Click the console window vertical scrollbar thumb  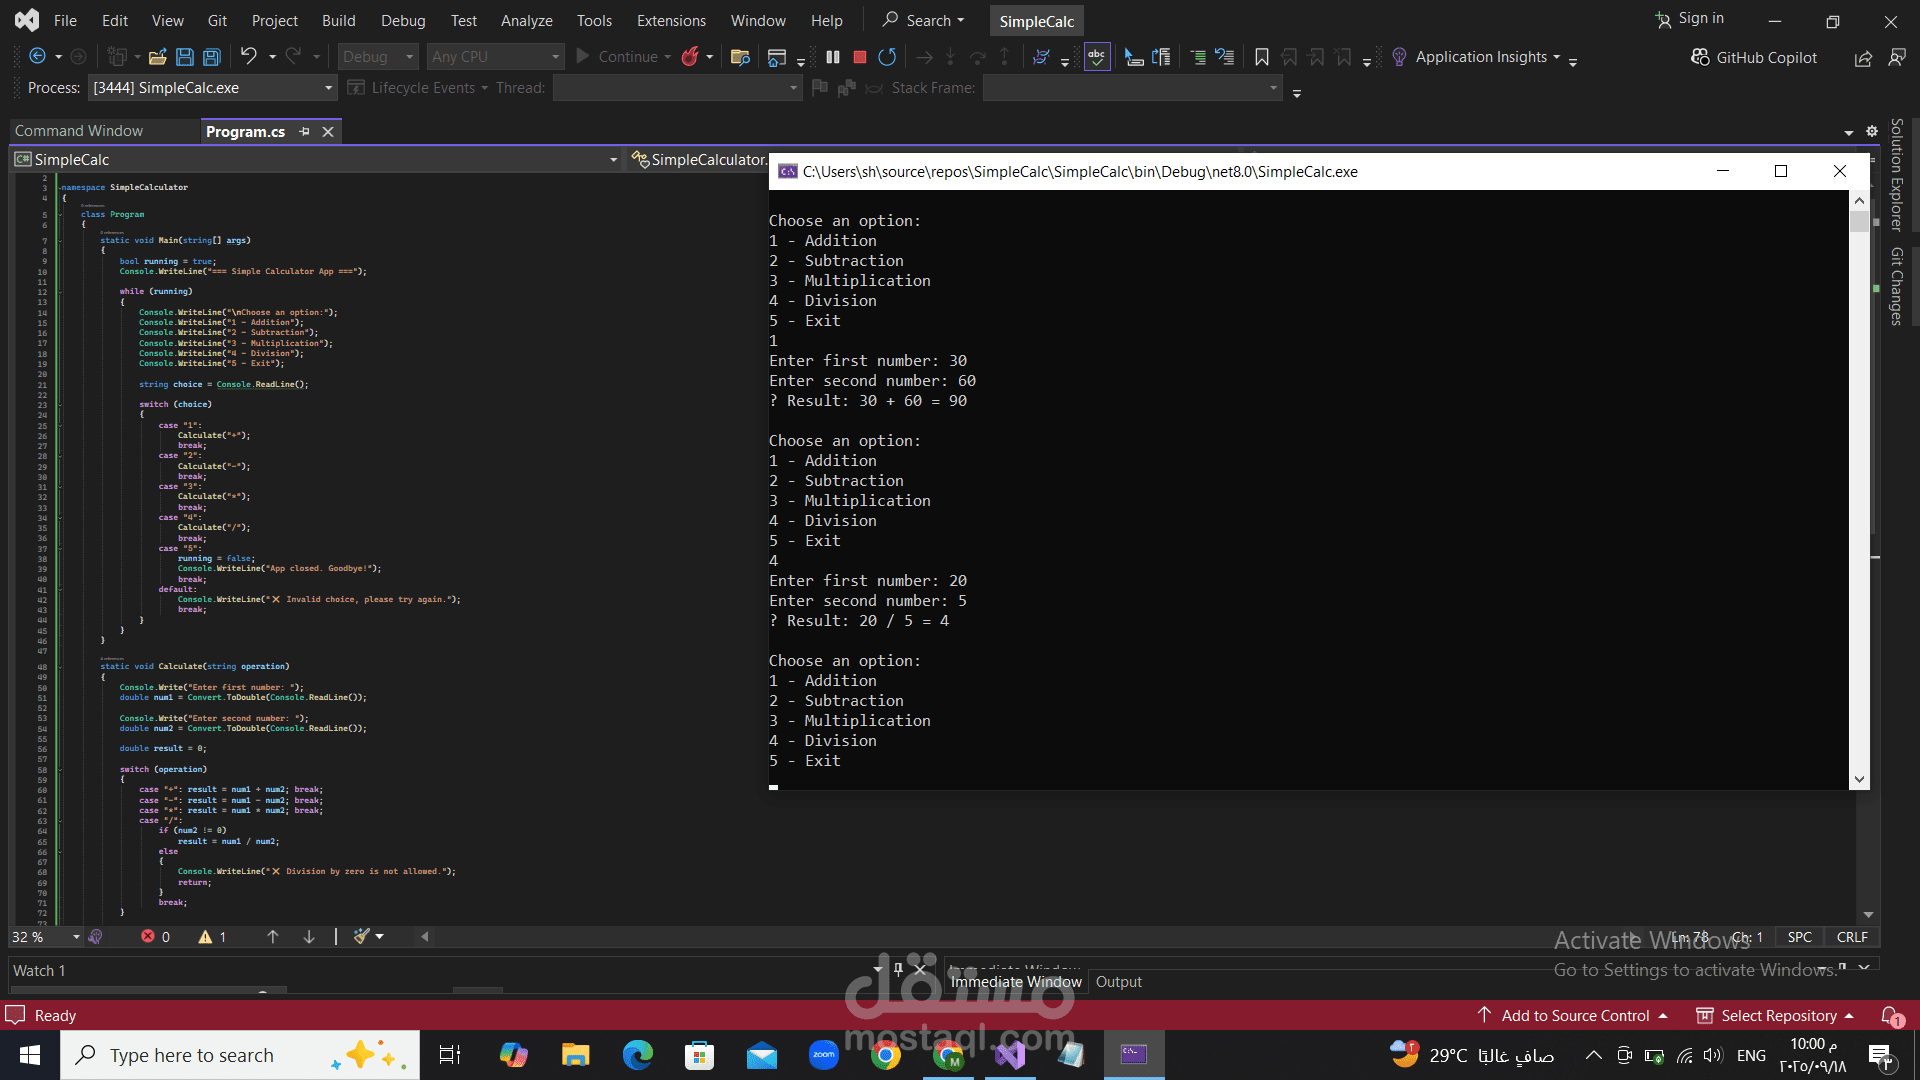(1859, 221)
